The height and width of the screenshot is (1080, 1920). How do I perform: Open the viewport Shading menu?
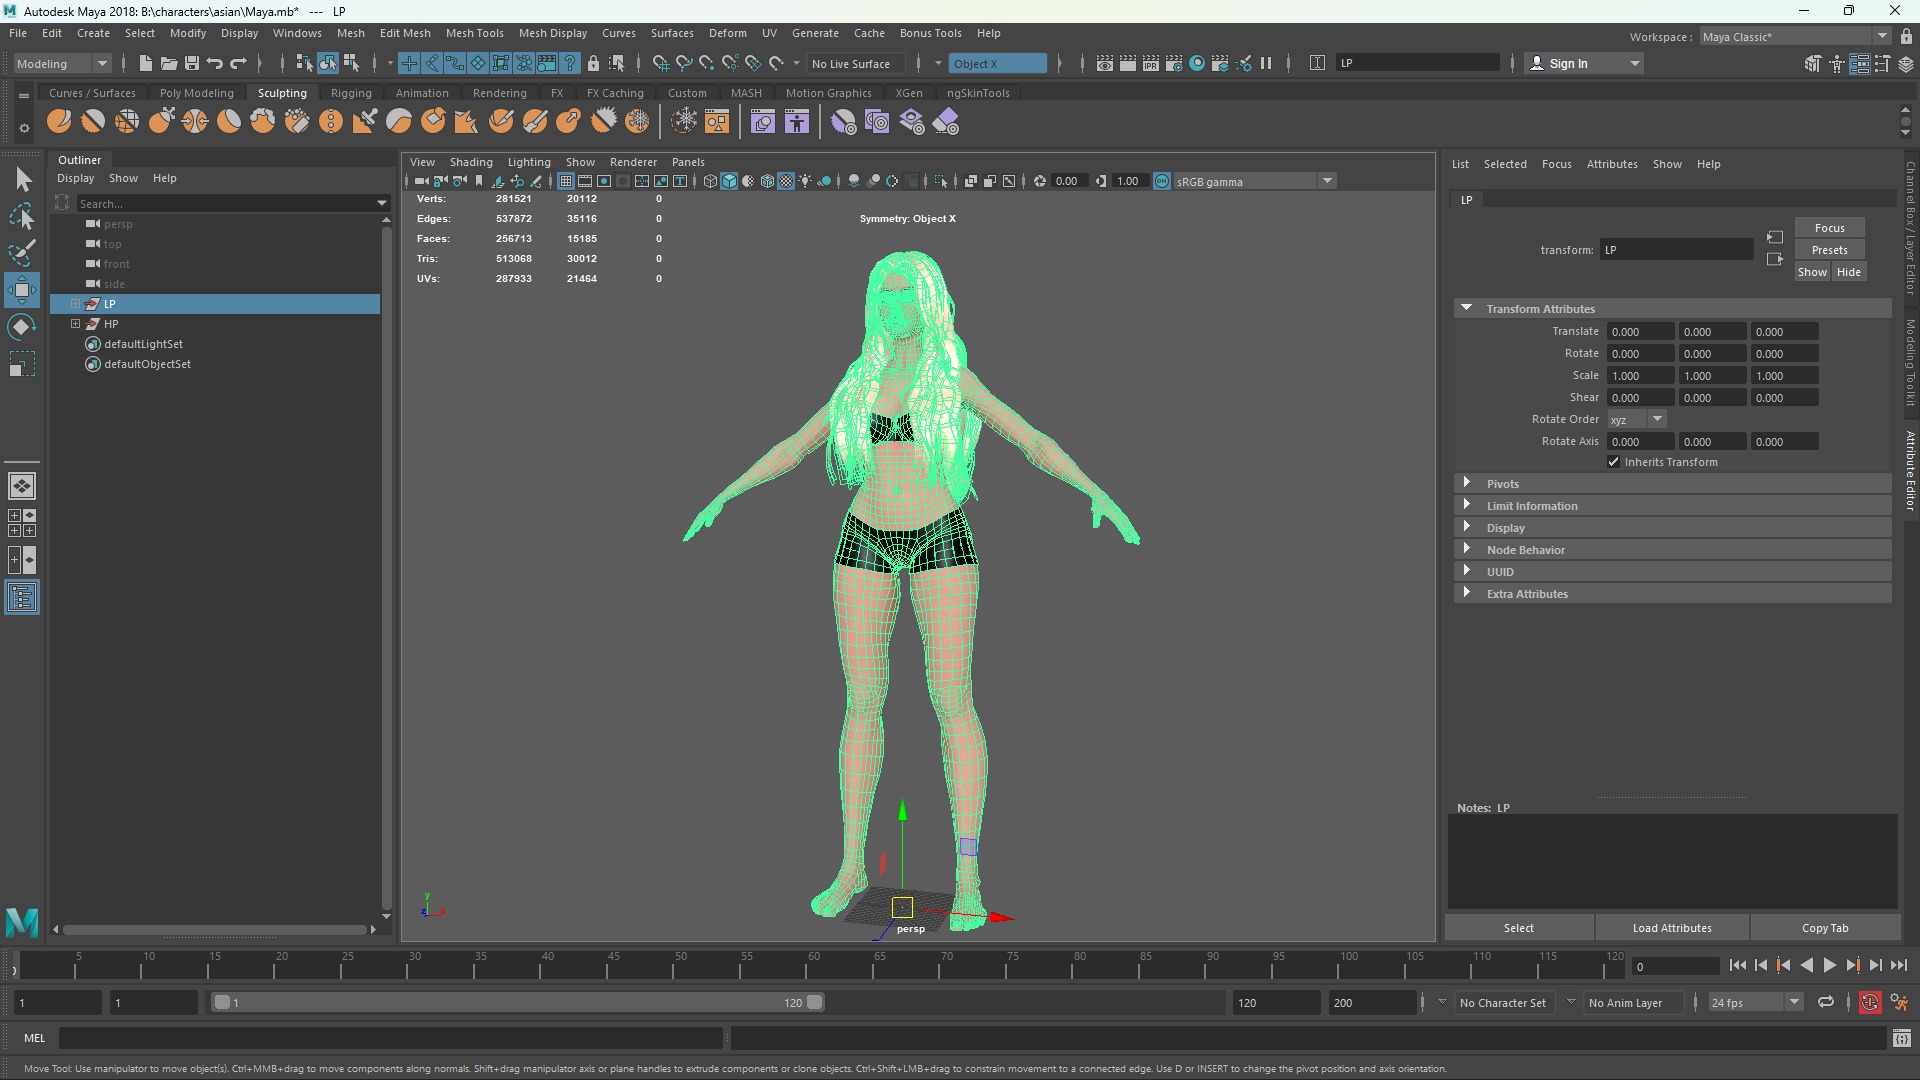[x=471, y=162]
